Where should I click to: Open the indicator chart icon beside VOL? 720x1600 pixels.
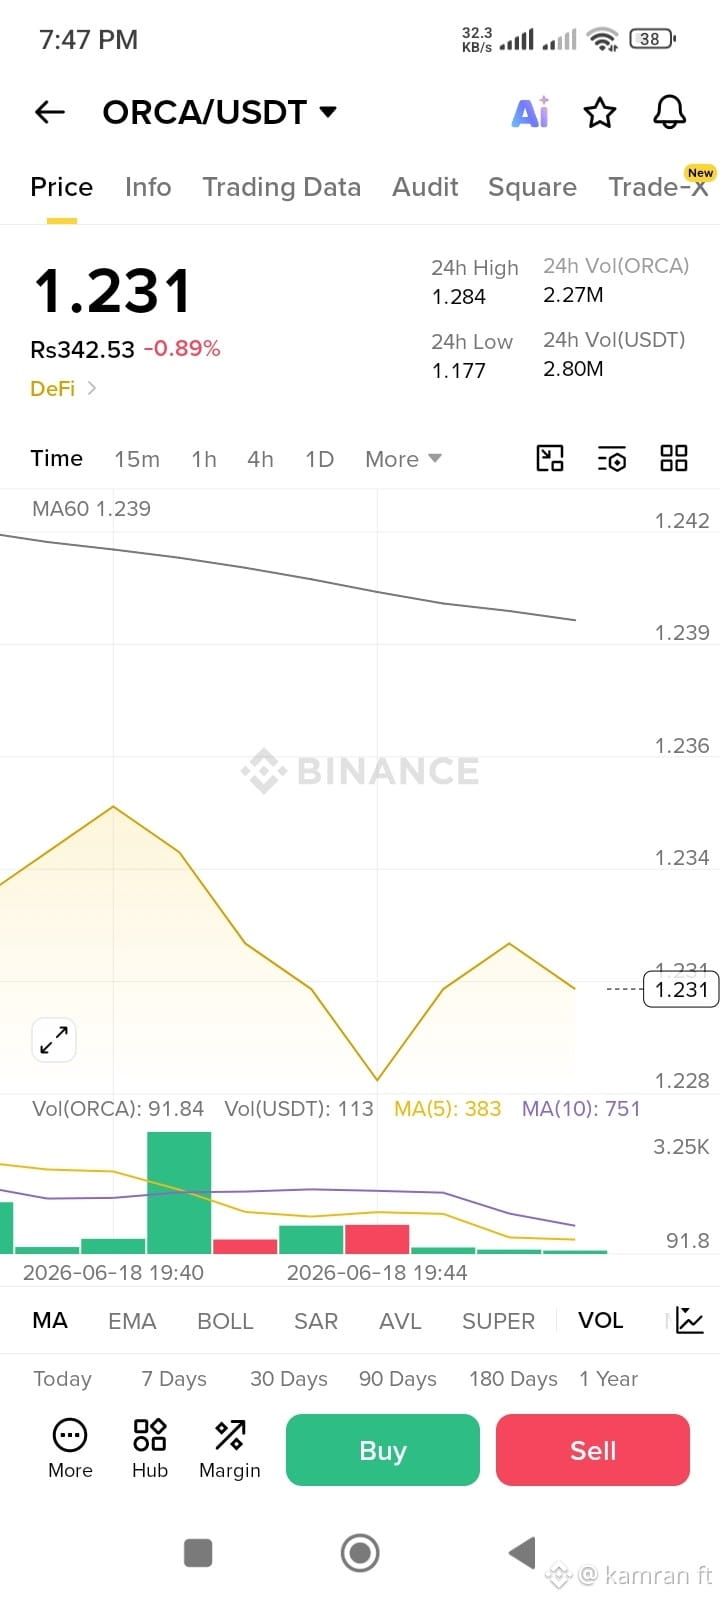coord(690,1320)
